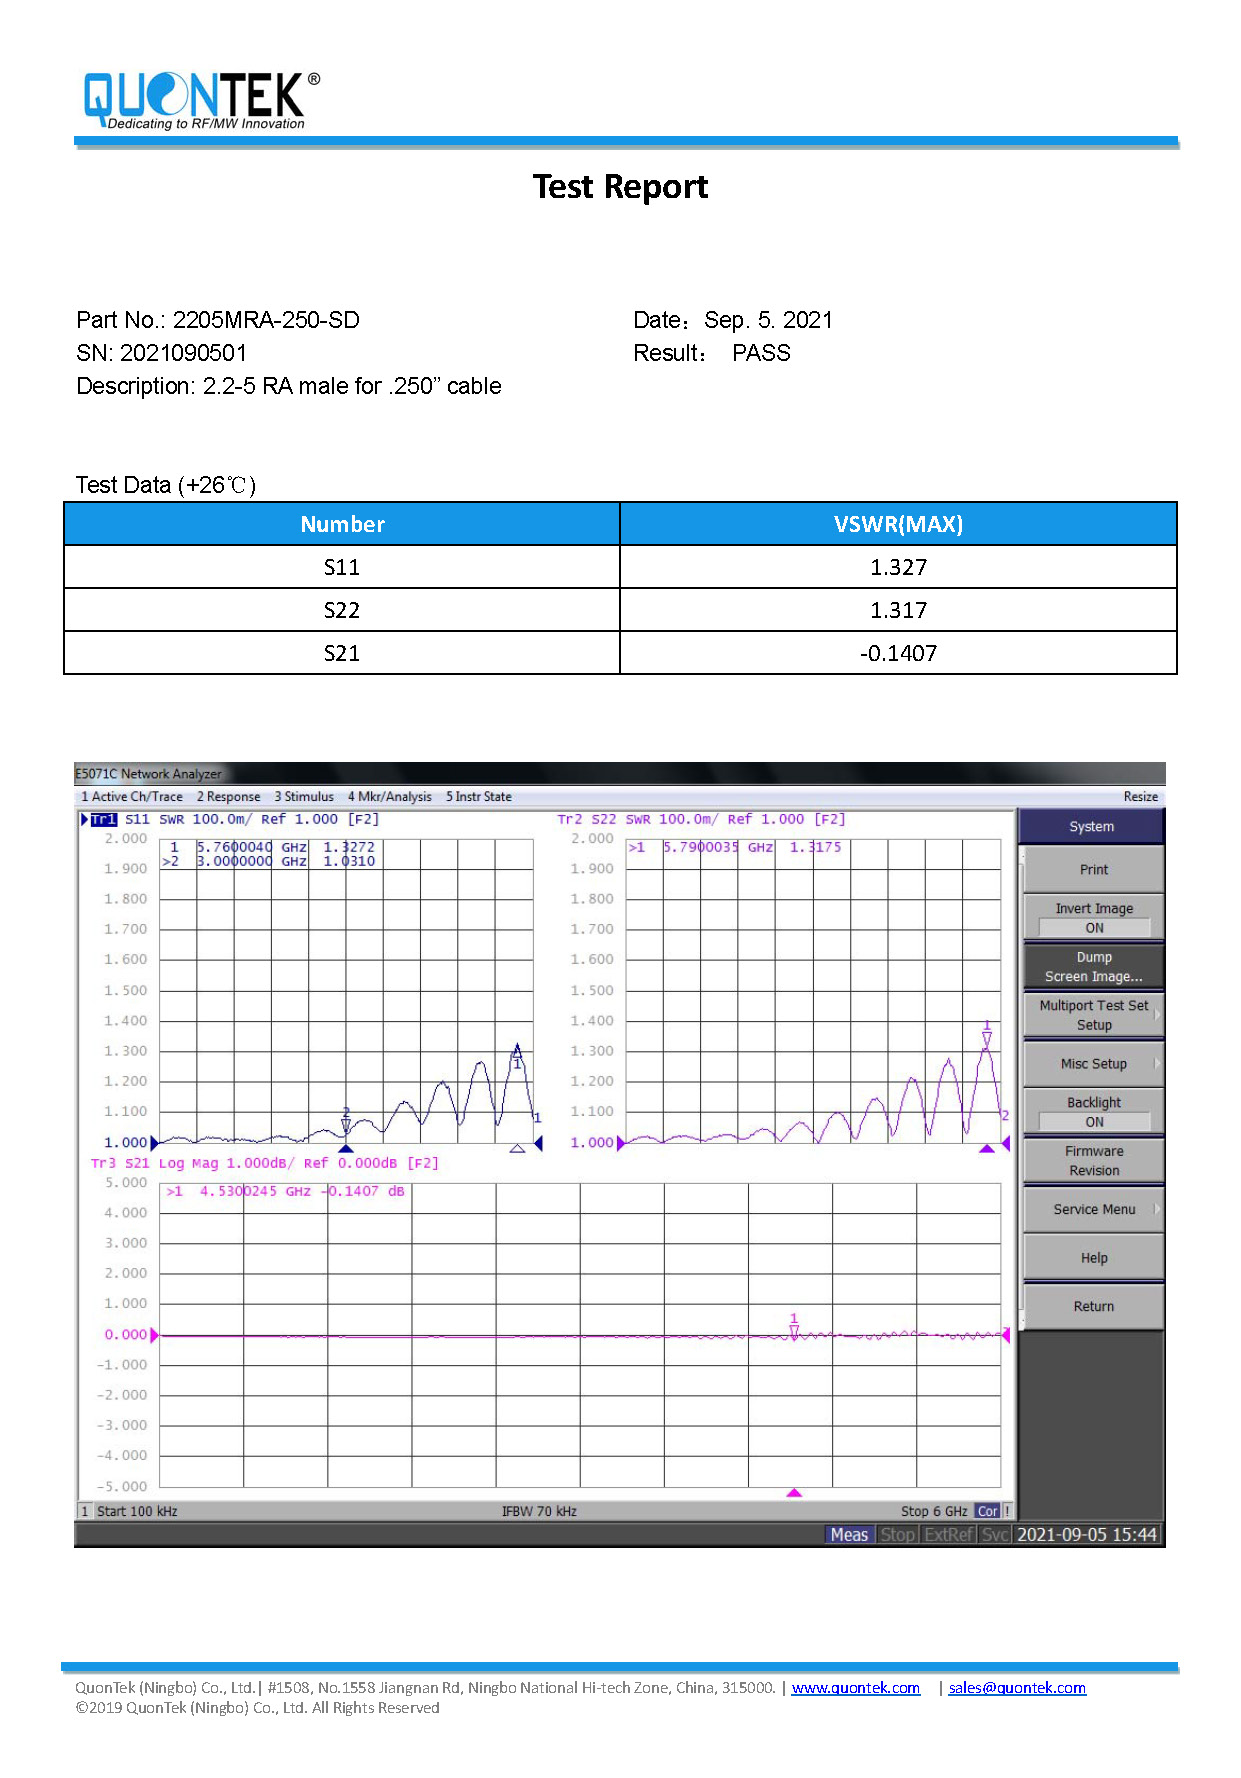1241x1778 pixels.
Task: Open the Active Ch/Trace menu
Action: click(132, 797)
